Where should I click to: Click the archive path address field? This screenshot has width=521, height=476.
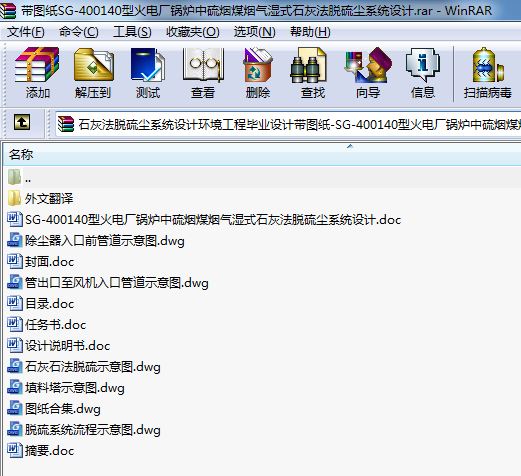(x=288, y=124)
